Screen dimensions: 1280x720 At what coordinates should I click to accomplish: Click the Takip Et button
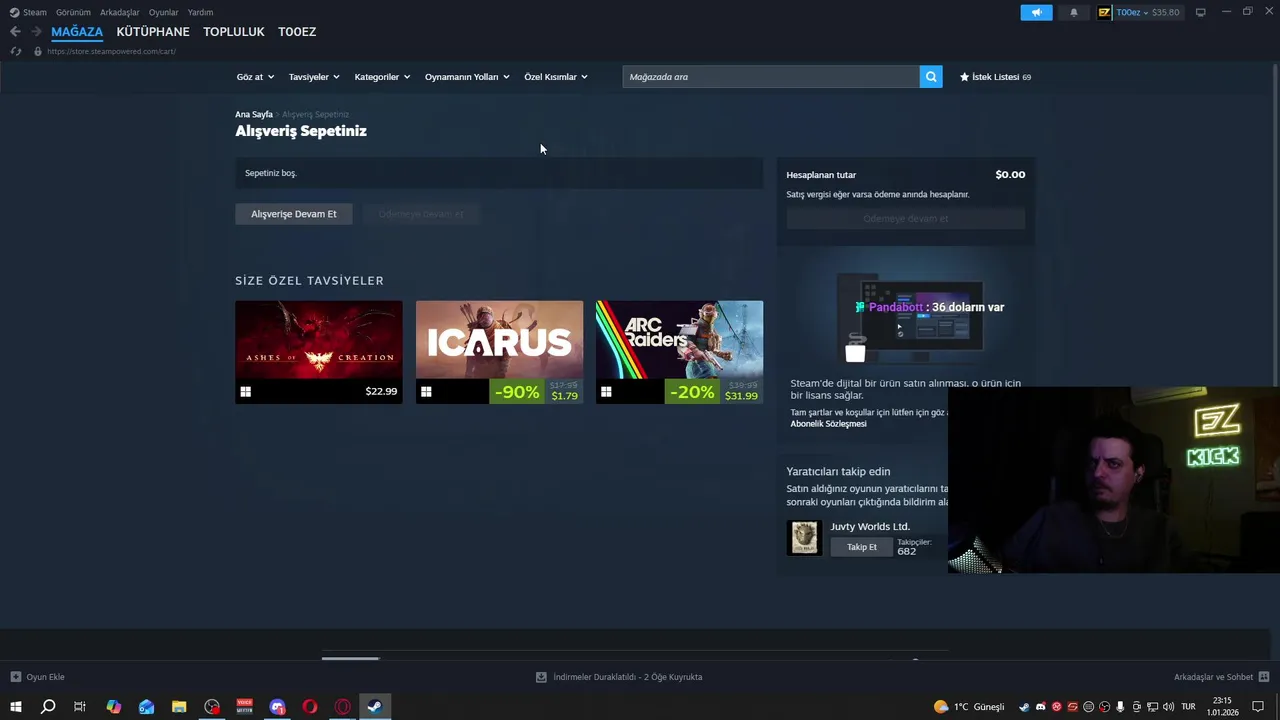click(862, 547)
